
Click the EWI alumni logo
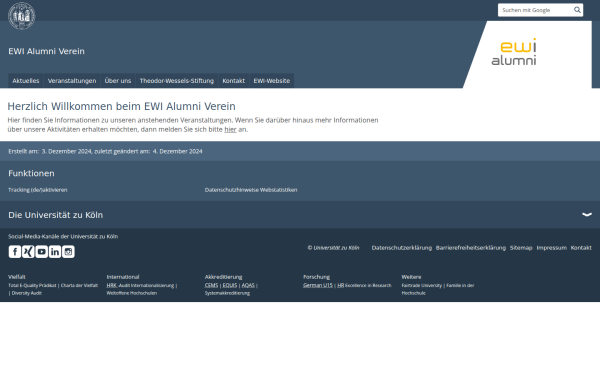(514, 52)
